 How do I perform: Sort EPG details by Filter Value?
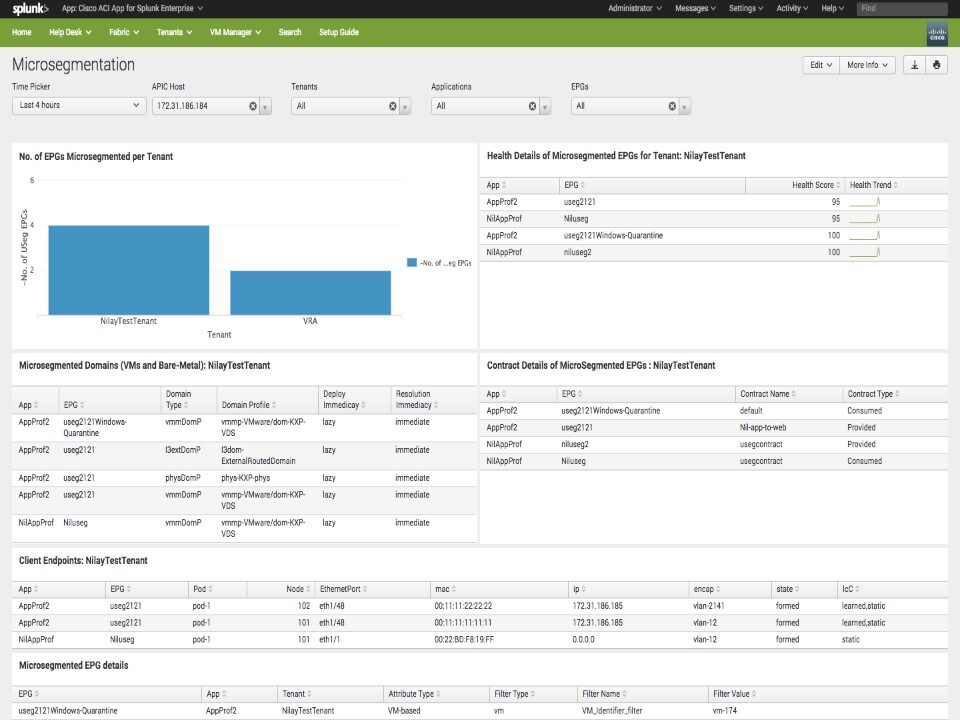click(x=734, y=694)
